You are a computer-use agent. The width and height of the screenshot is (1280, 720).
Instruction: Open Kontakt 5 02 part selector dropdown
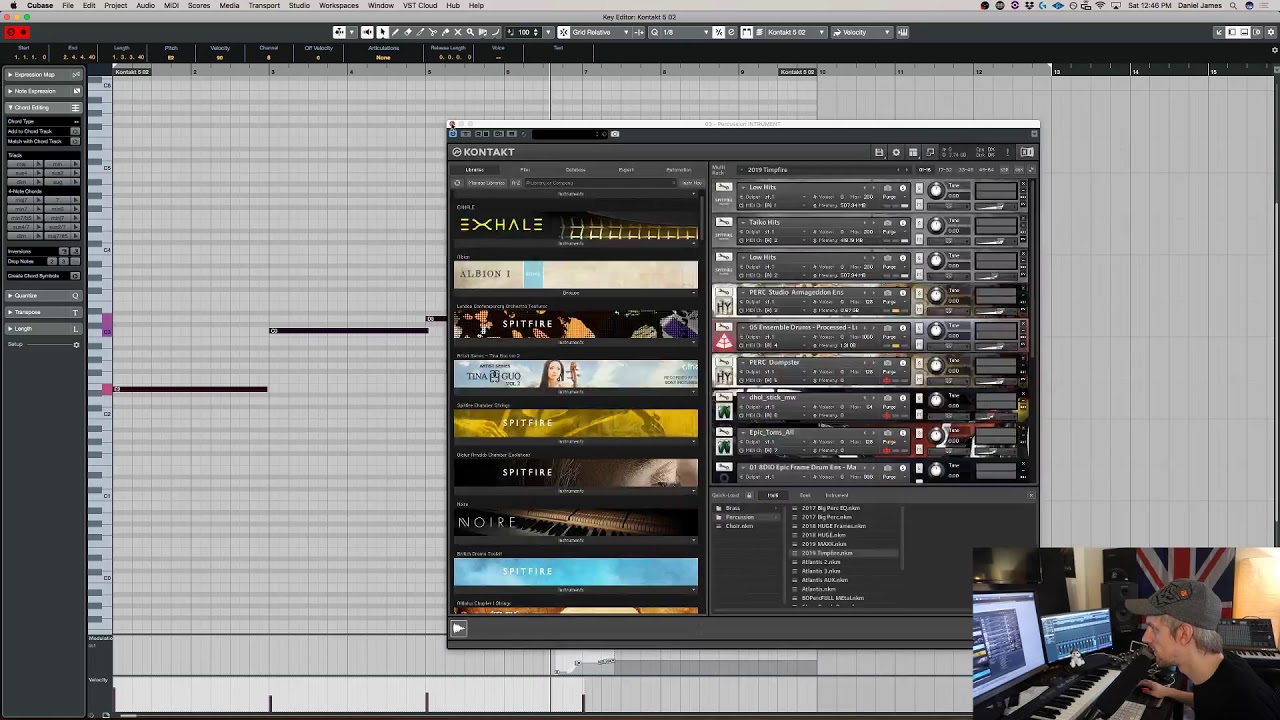coord(796,32)
